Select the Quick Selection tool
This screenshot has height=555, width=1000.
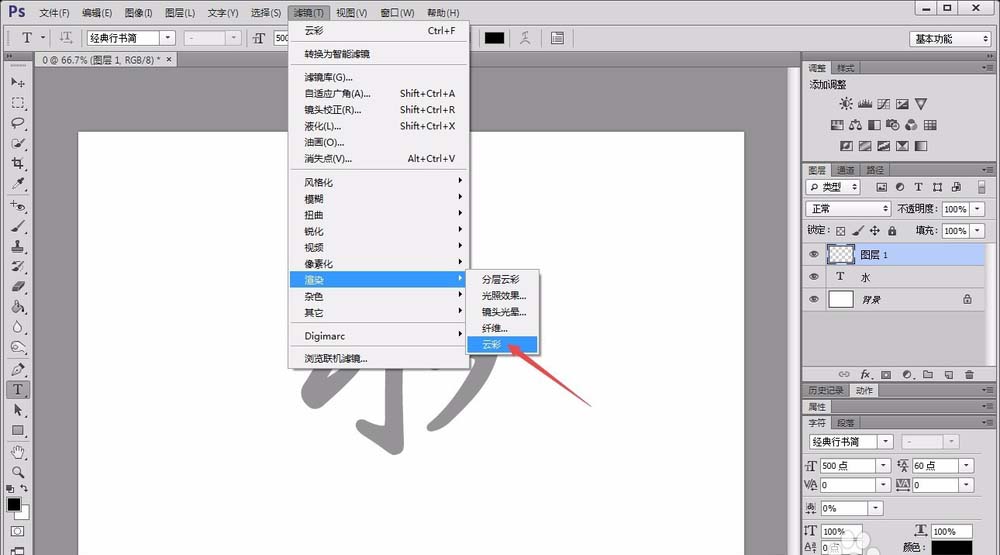[x=18, y=144]
